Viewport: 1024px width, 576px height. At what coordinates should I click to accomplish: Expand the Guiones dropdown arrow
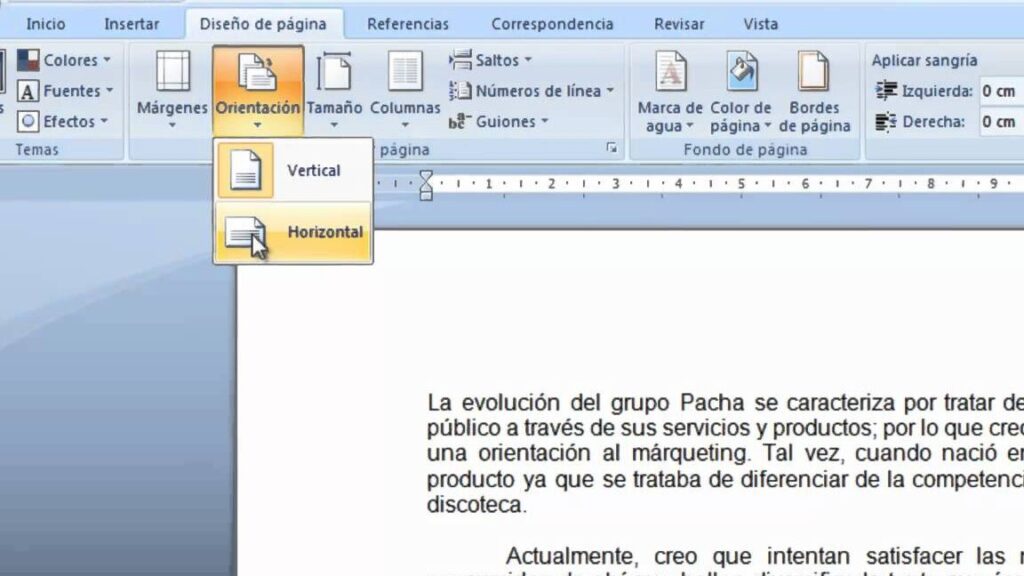click(545, 121)
